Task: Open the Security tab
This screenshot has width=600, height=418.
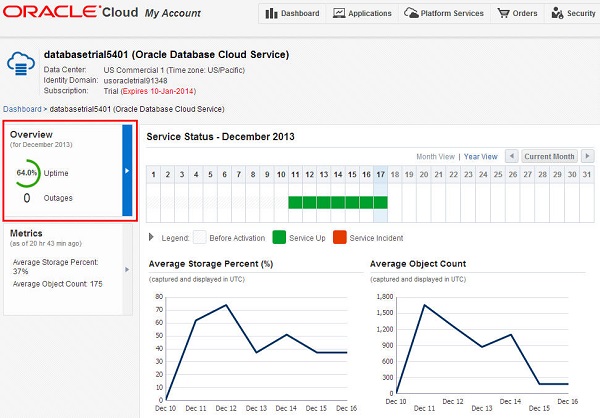Action: 573,13
